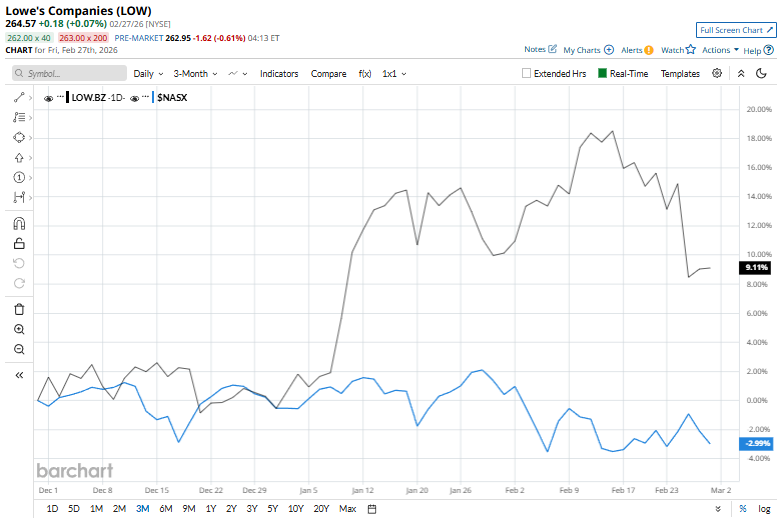
Task: Enable the magnet snap tool
Action: pos(19,224)
